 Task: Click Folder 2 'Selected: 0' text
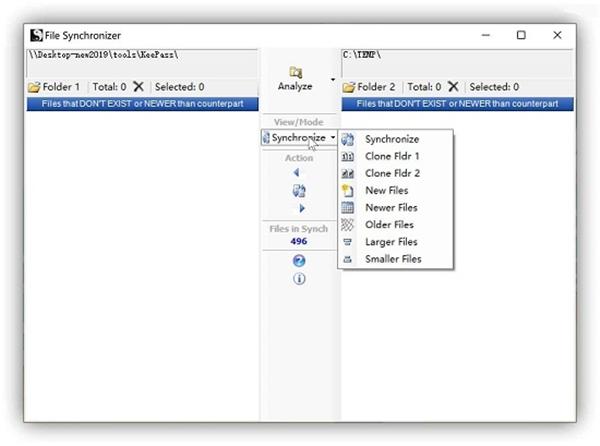pyautogui.click(x=494, y=87)
